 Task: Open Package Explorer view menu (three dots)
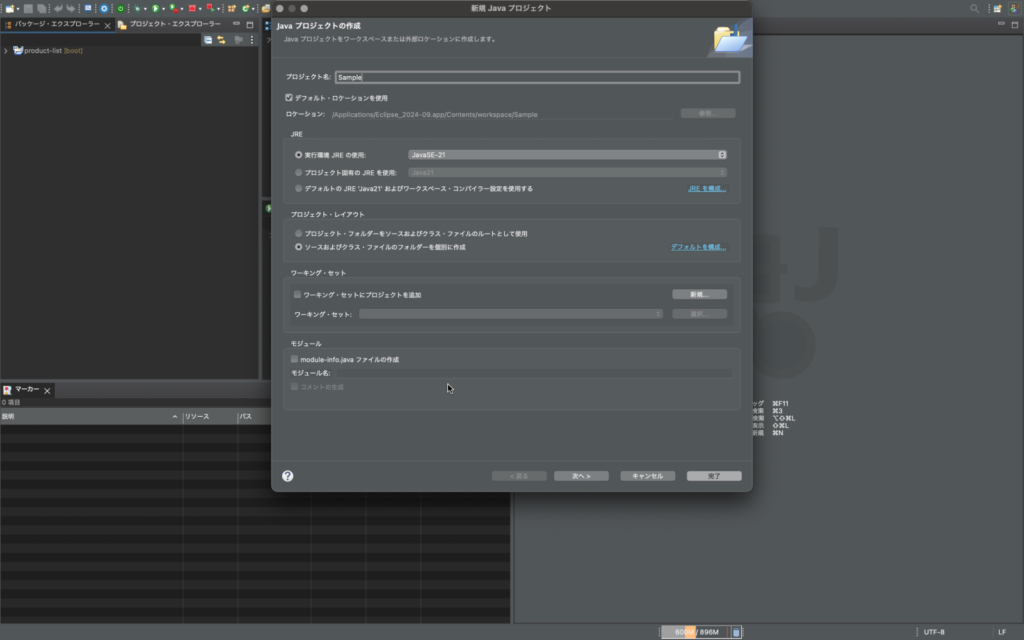coord(251,40)
